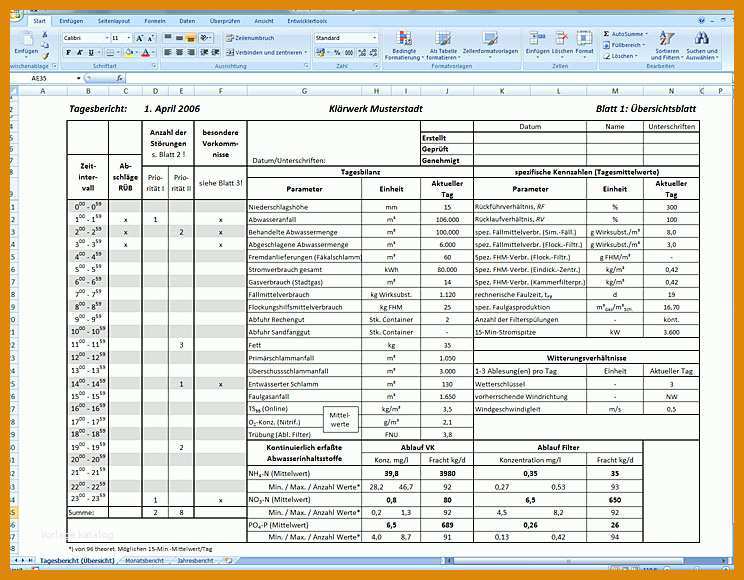Toggle center text alignment
The image size is (744, 580).
(x=179, y=52)
